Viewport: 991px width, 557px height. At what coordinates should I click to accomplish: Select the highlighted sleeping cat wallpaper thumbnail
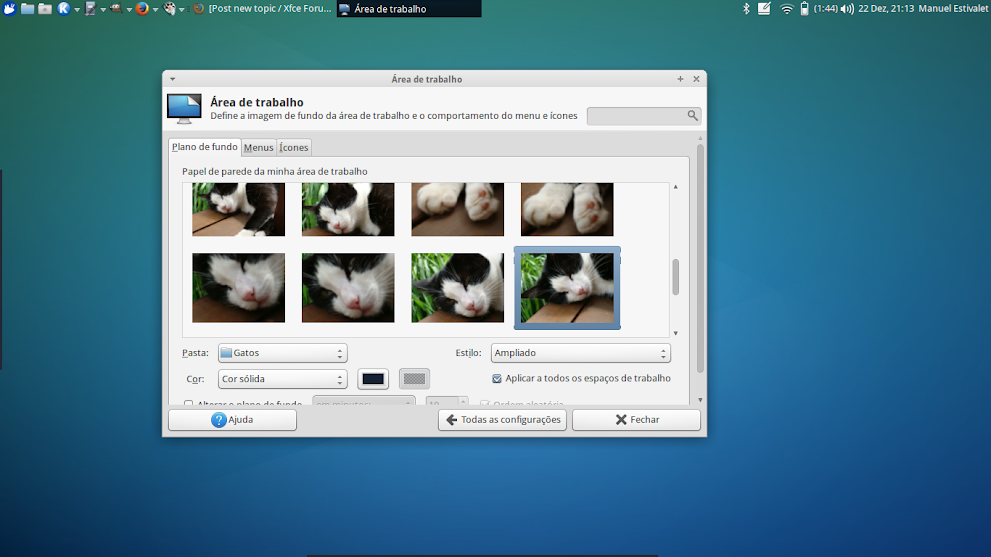point(567,288)
